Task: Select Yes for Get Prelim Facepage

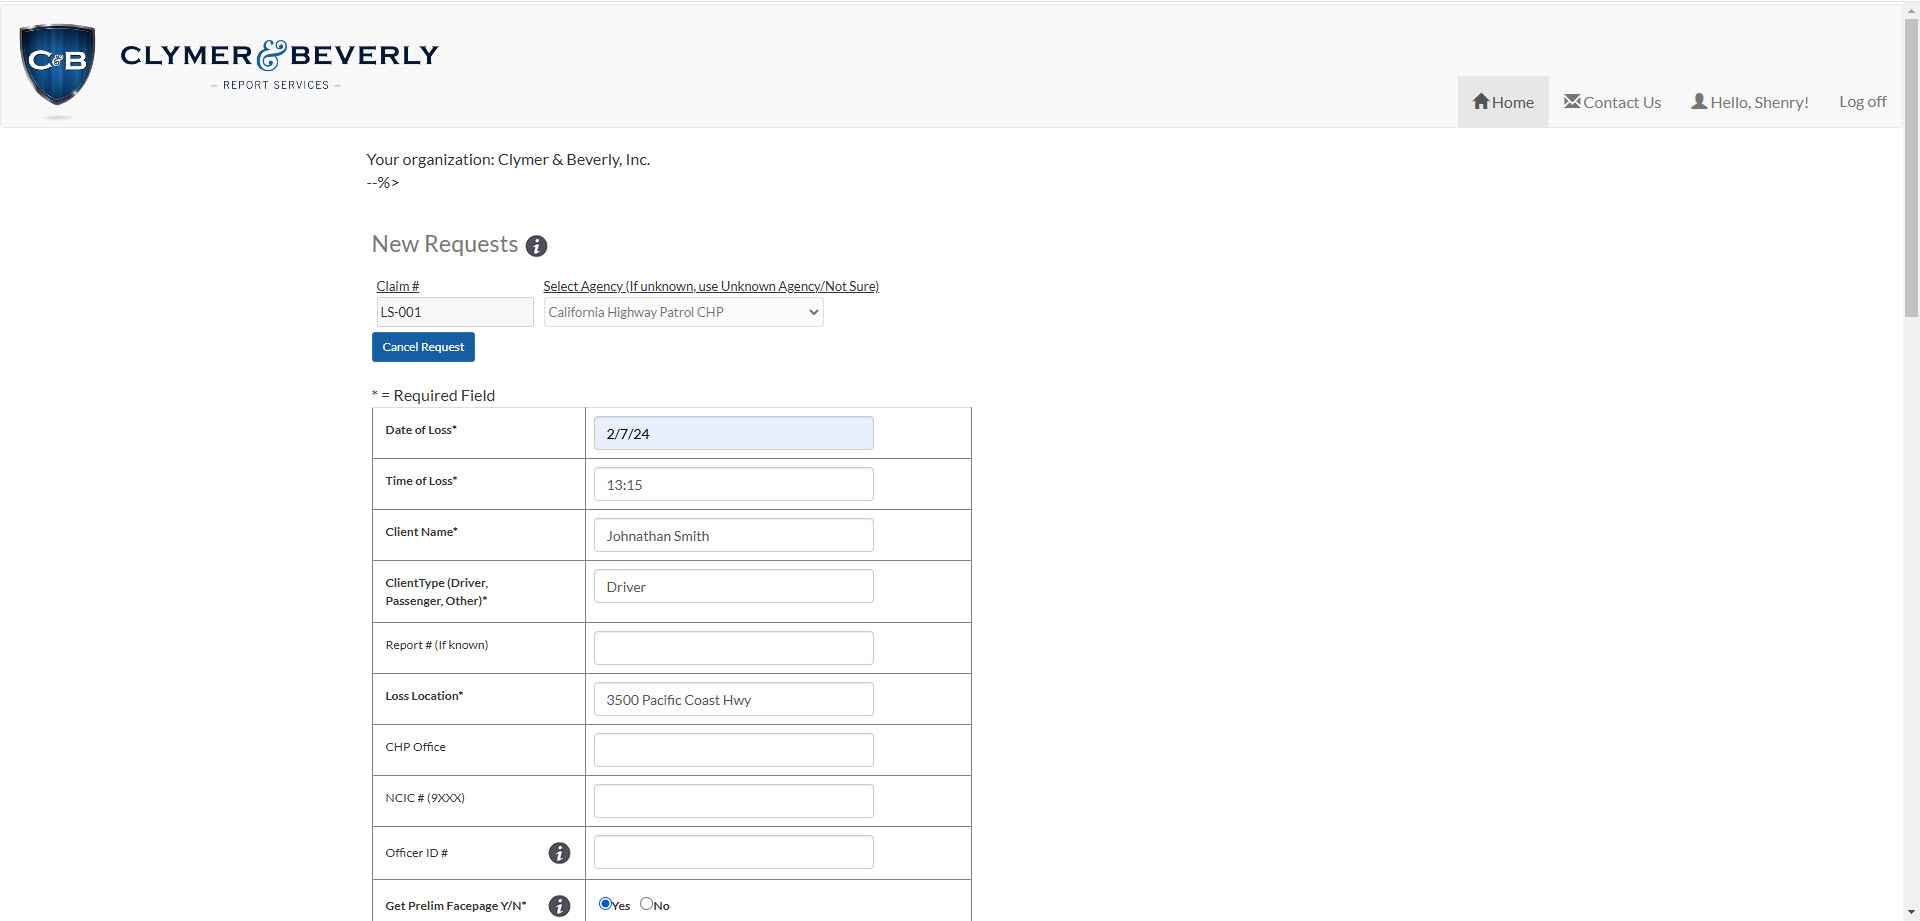Action: point(605,904)
